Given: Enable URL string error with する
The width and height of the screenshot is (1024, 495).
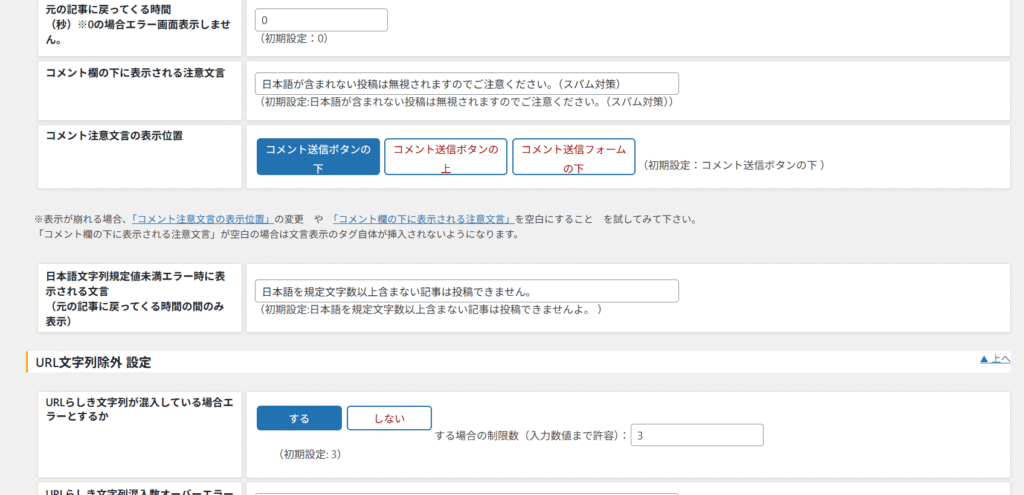Looking at the screenshot, I should (299, 418).
